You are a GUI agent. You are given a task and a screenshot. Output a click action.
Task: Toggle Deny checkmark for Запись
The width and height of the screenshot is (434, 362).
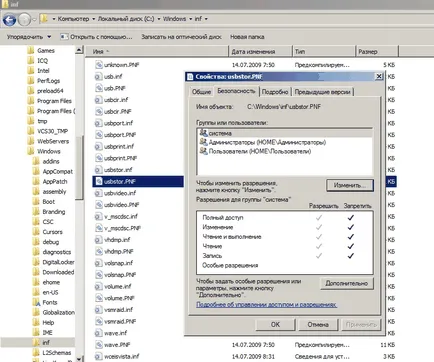coord(350,256)
